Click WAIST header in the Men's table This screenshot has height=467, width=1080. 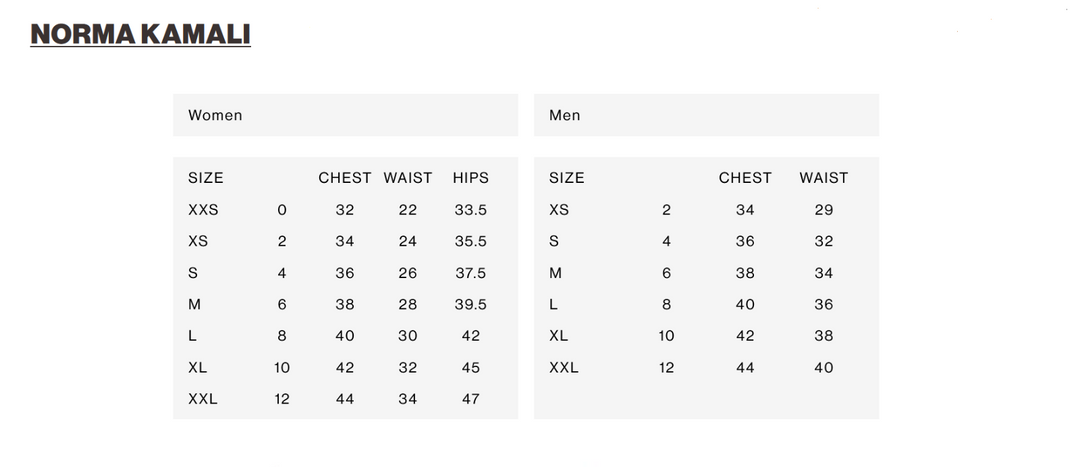coord(823,178)
